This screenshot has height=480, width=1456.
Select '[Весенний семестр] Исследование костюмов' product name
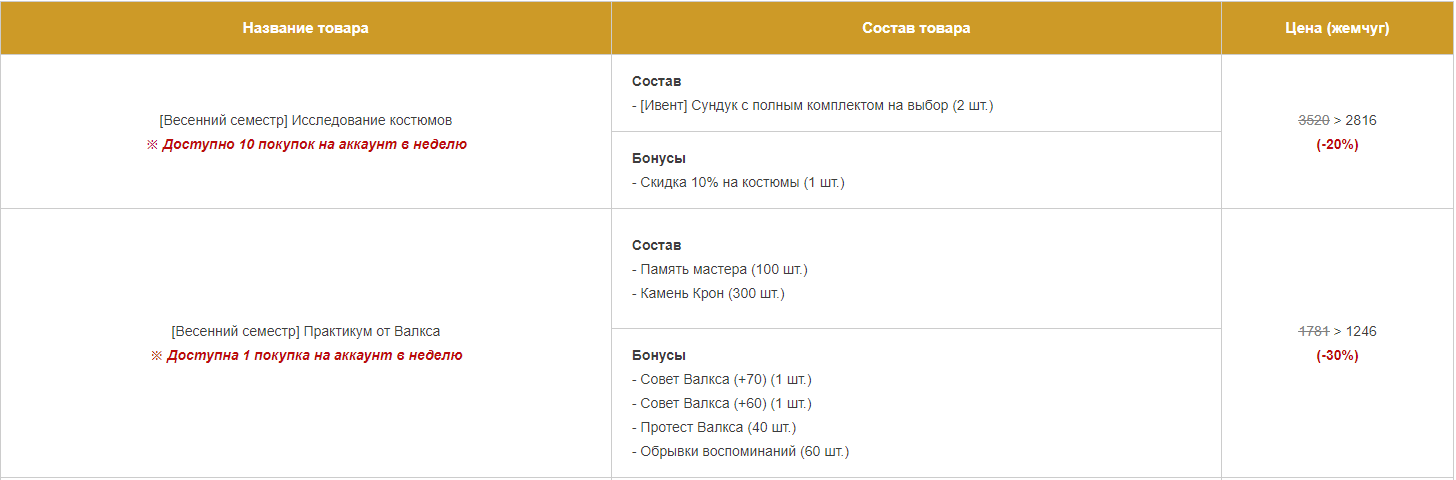(x=306, y=120)
